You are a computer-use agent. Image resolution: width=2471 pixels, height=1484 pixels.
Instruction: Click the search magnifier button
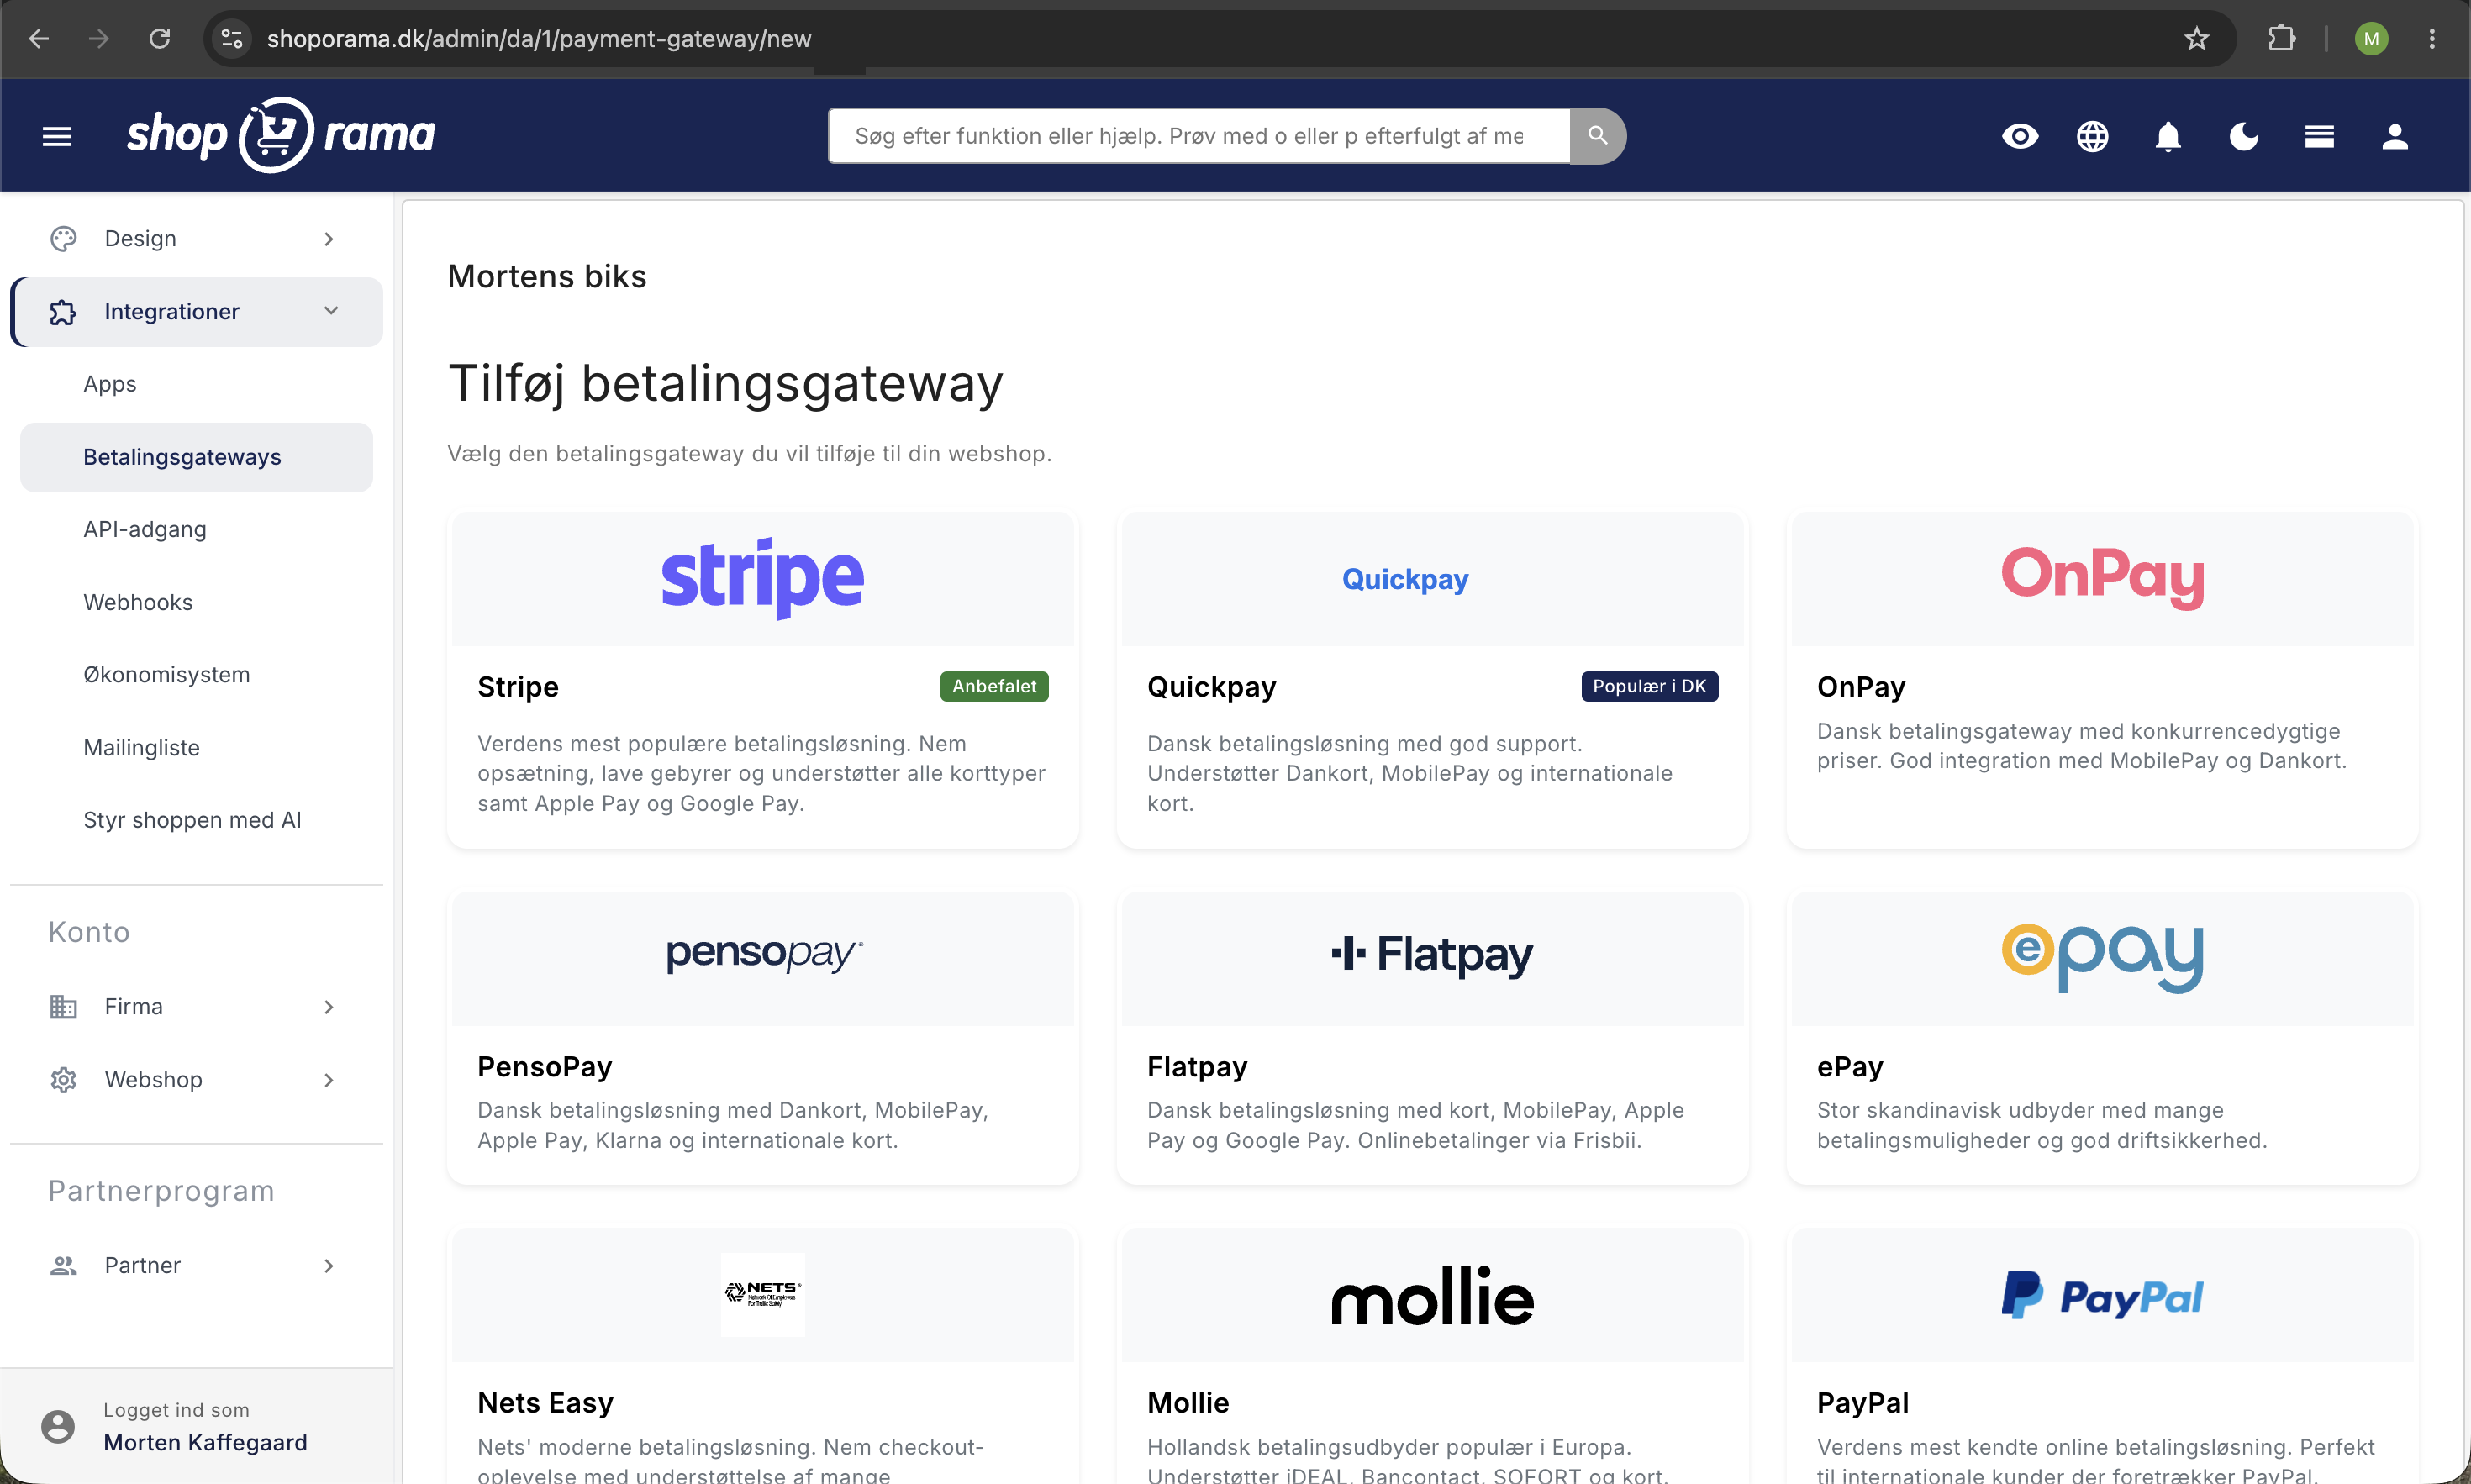(1597, 136)
